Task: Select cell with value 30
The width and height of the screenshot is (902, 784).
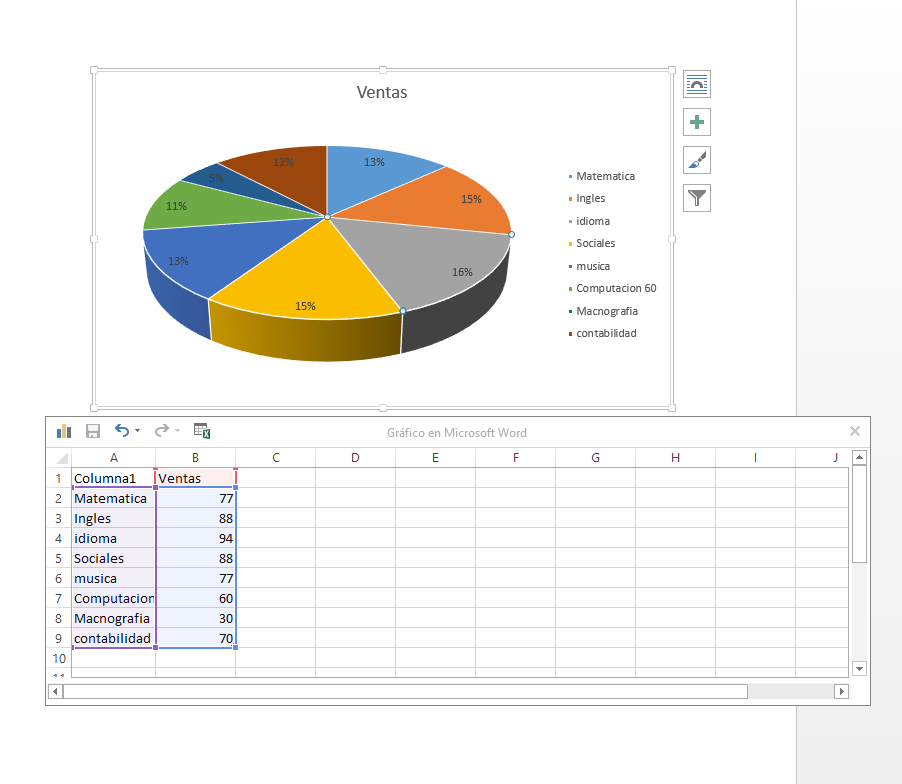Action: pos(196,618)
